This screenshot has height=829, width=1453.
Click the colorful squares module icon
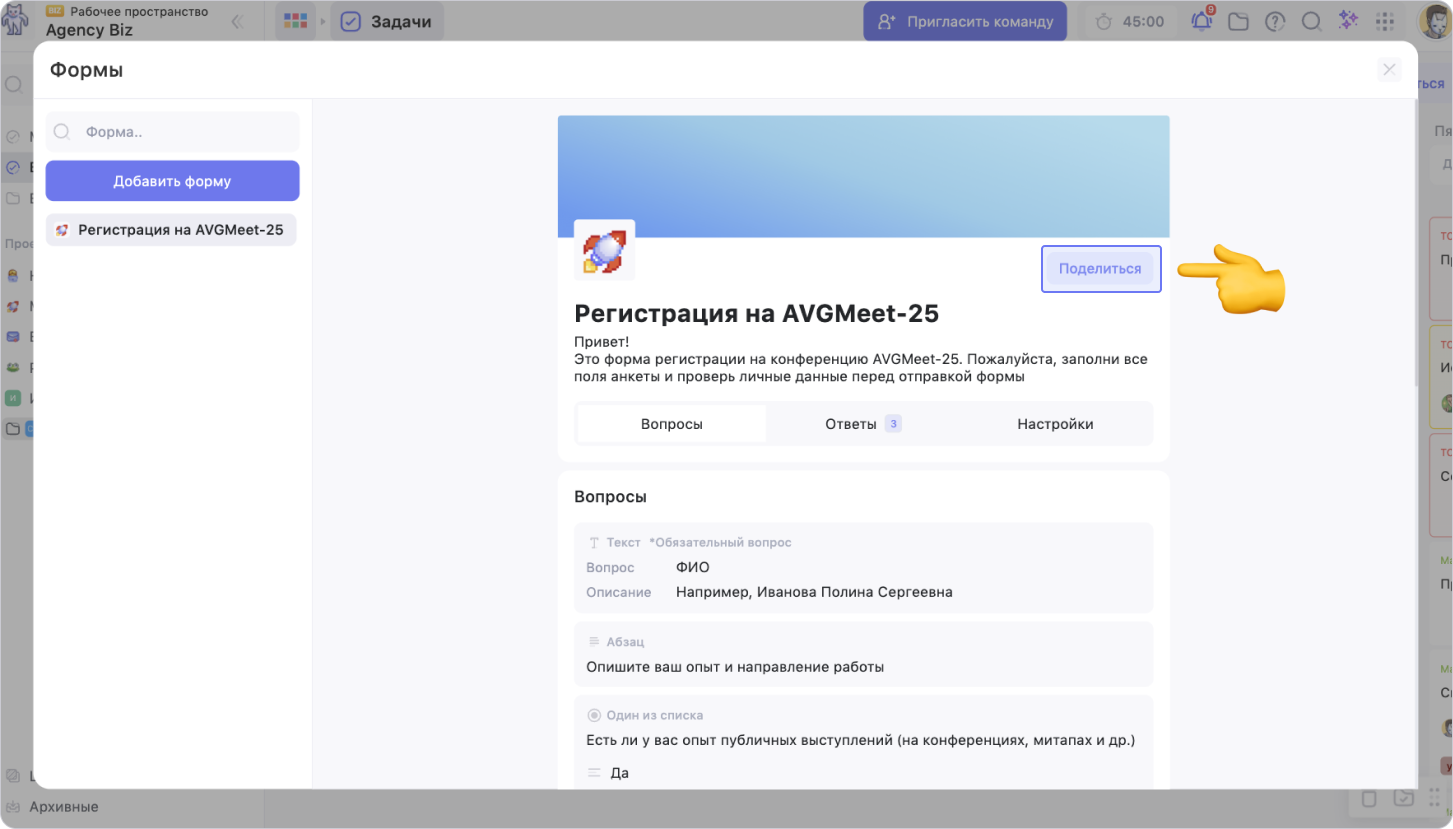pos(295,21)
